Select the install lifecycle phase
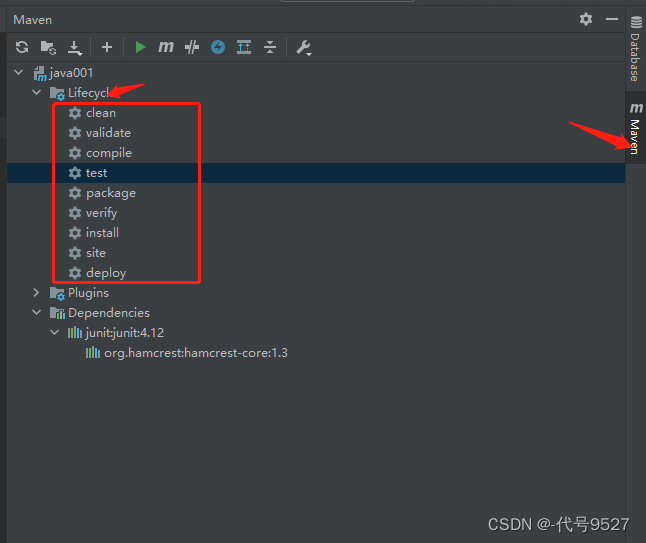 pyautogui.click(x=94, y=233)
